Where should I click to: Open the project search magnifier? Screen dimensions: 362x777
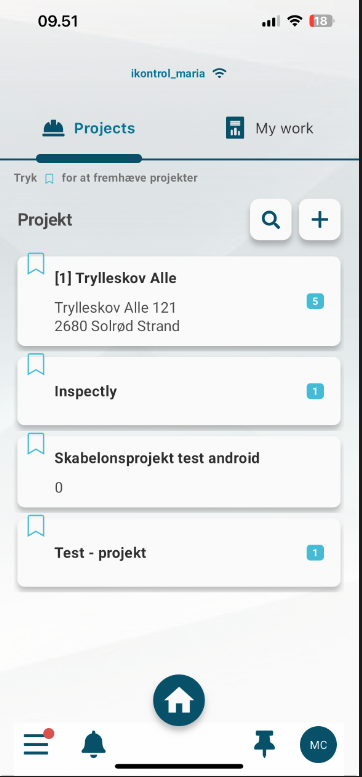pyautogui.click(x=270, y=220)
